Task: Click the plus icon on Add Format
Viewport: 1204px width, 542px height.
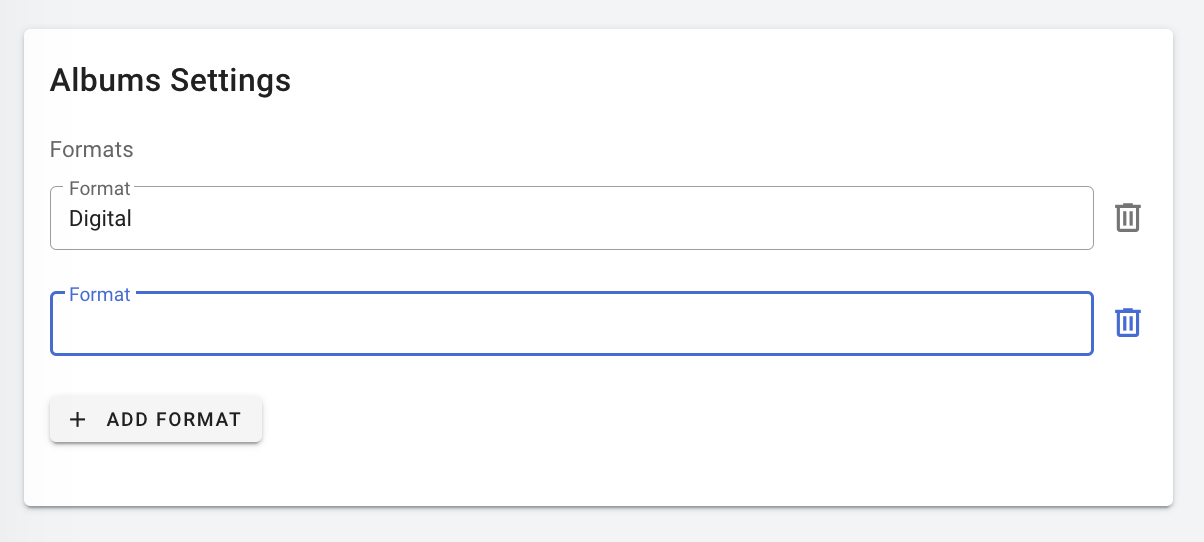Action: (x=78, y=419)
